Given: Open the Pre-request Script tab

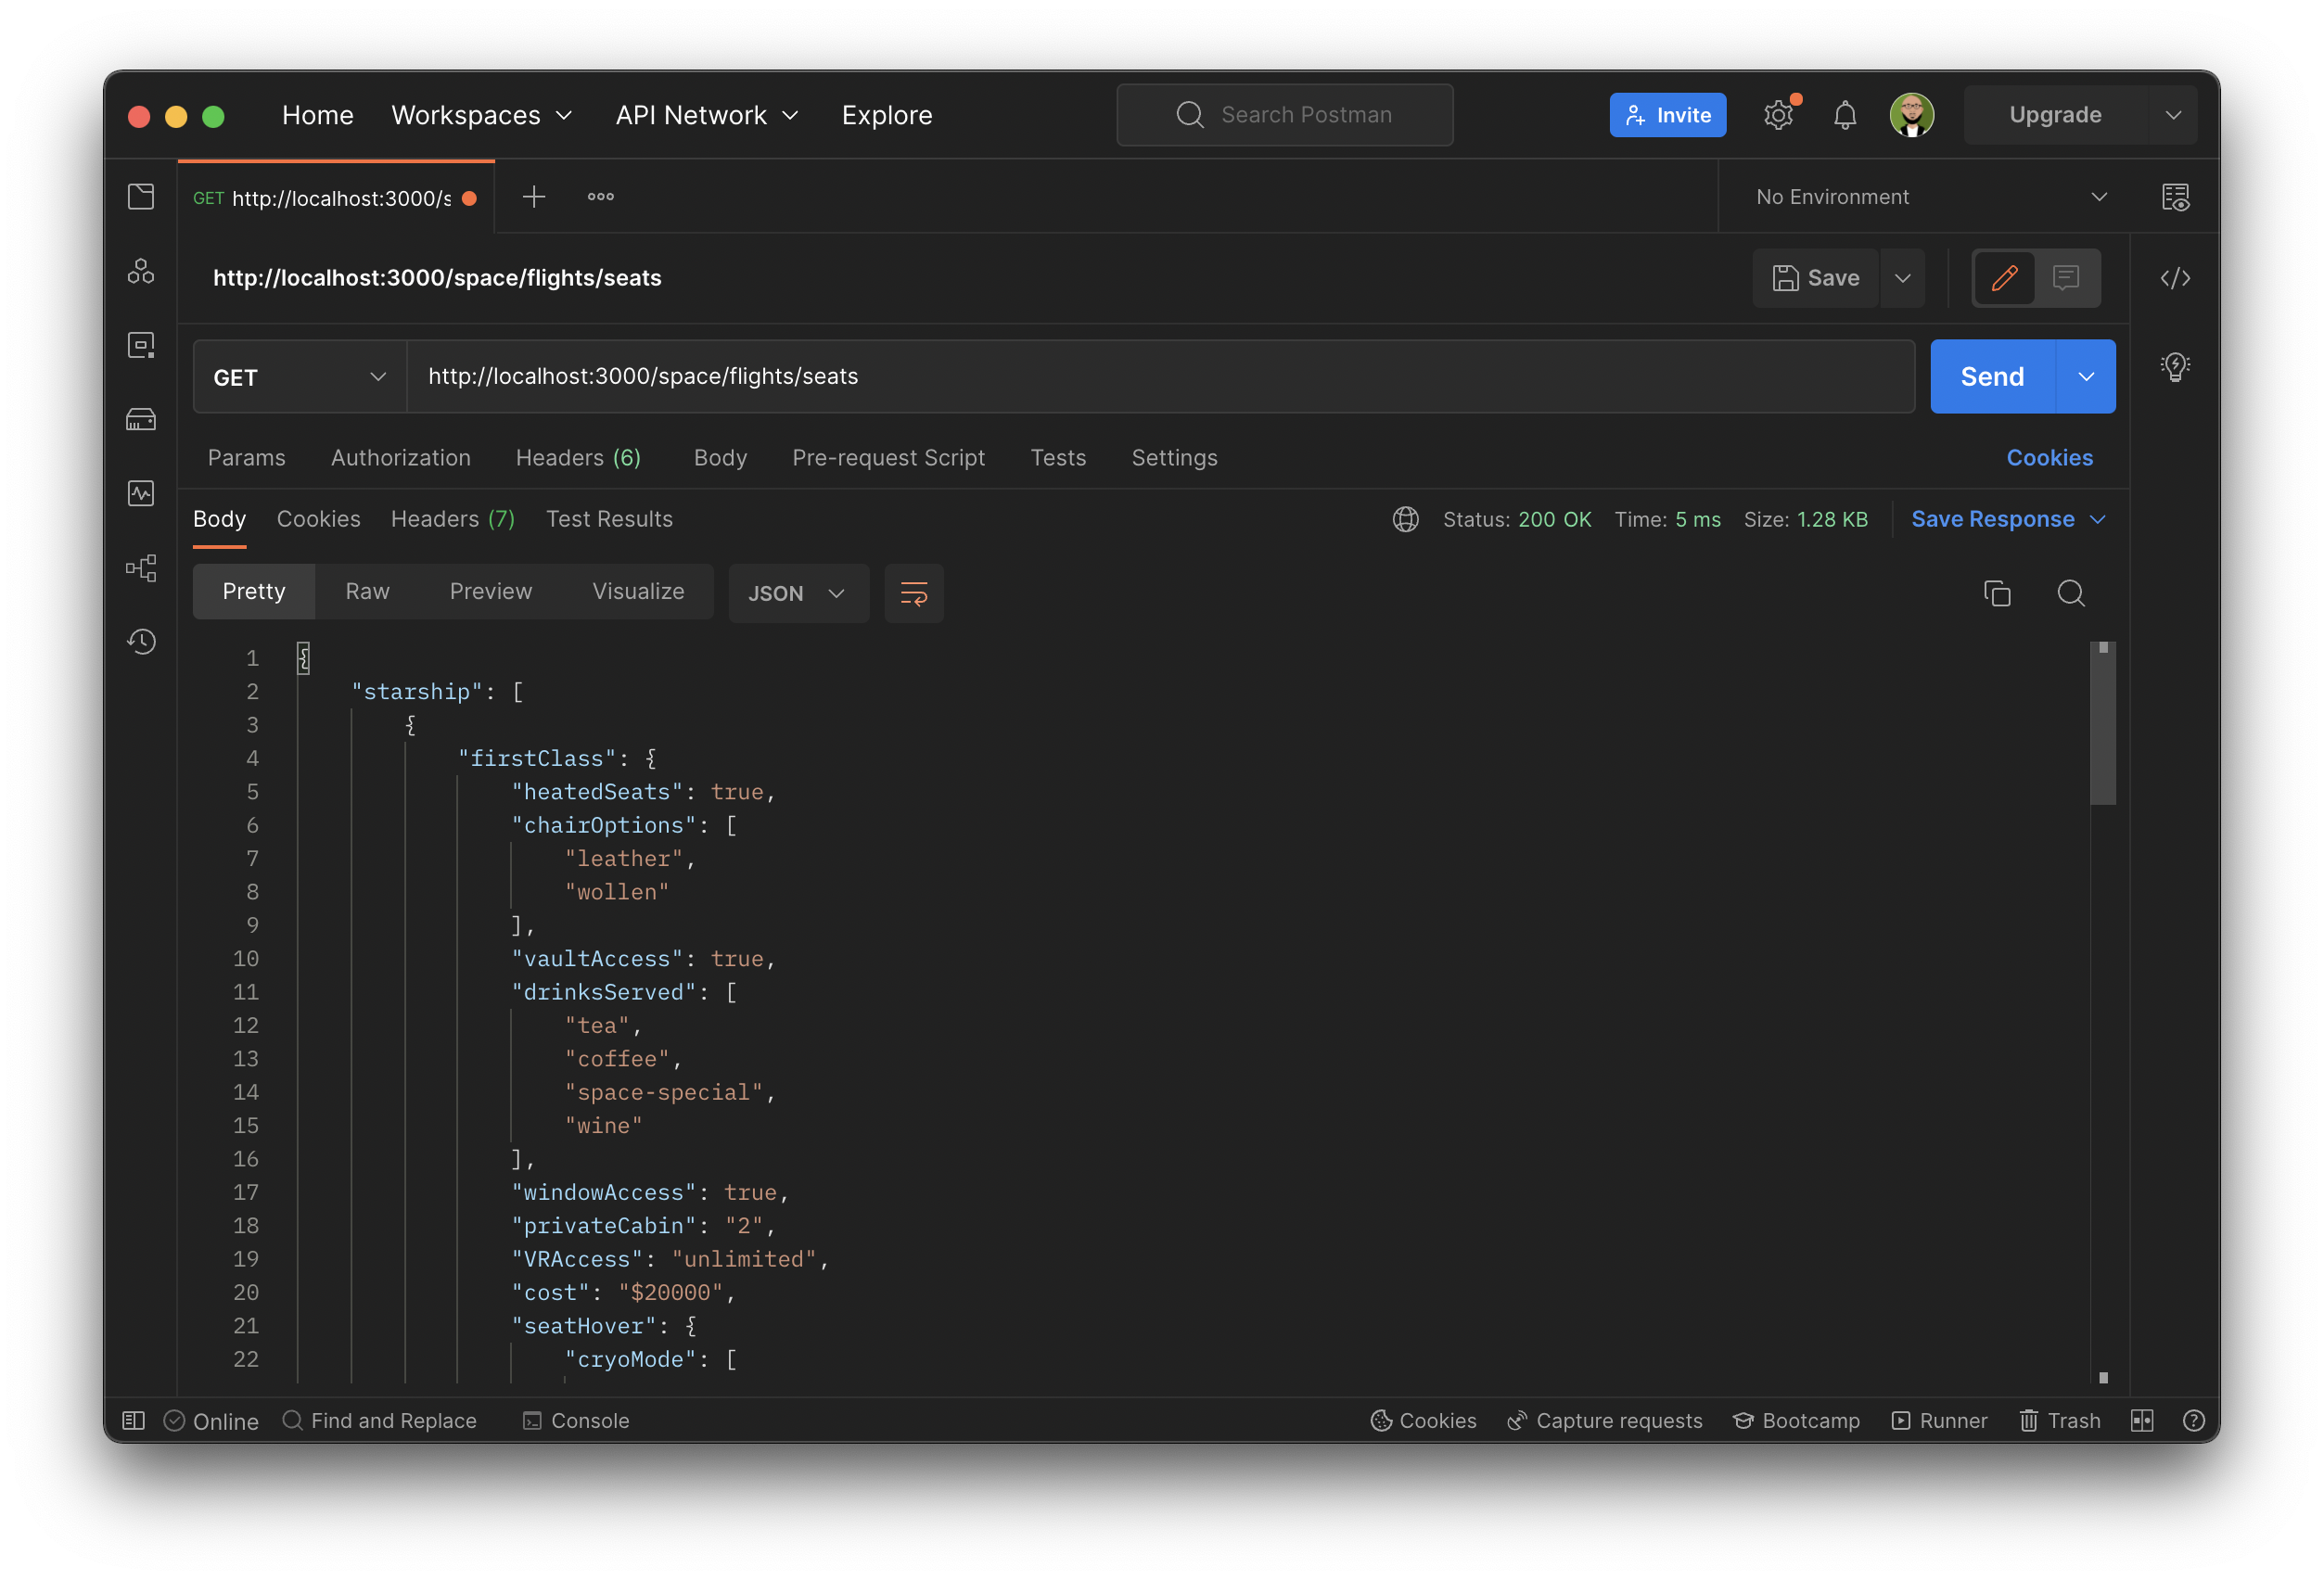Looking at the screenshot, I should coord(888,458).
